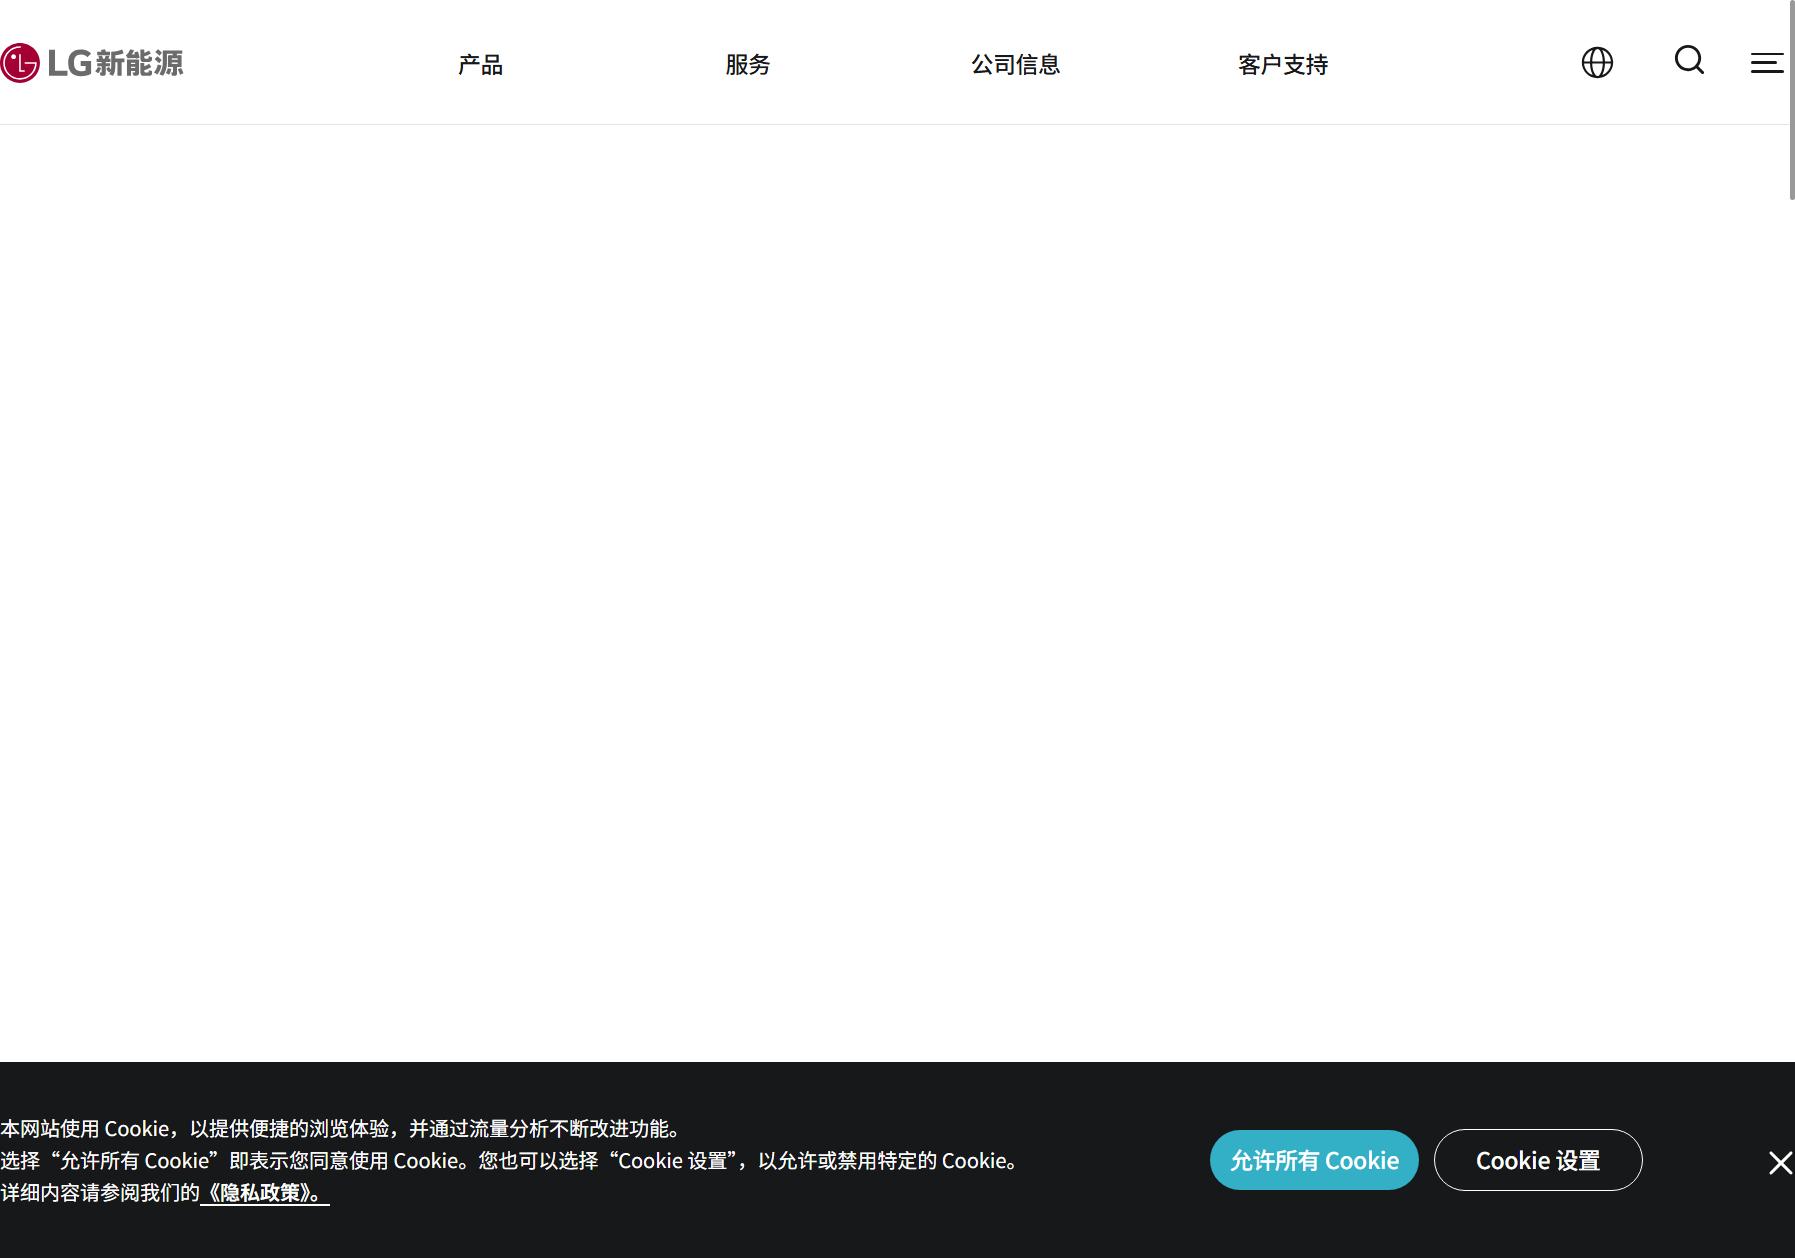Dismiss the cookie banner with X
The height and width of the screenshot is (1258, 1795).
click(x=1780, y=1163)
